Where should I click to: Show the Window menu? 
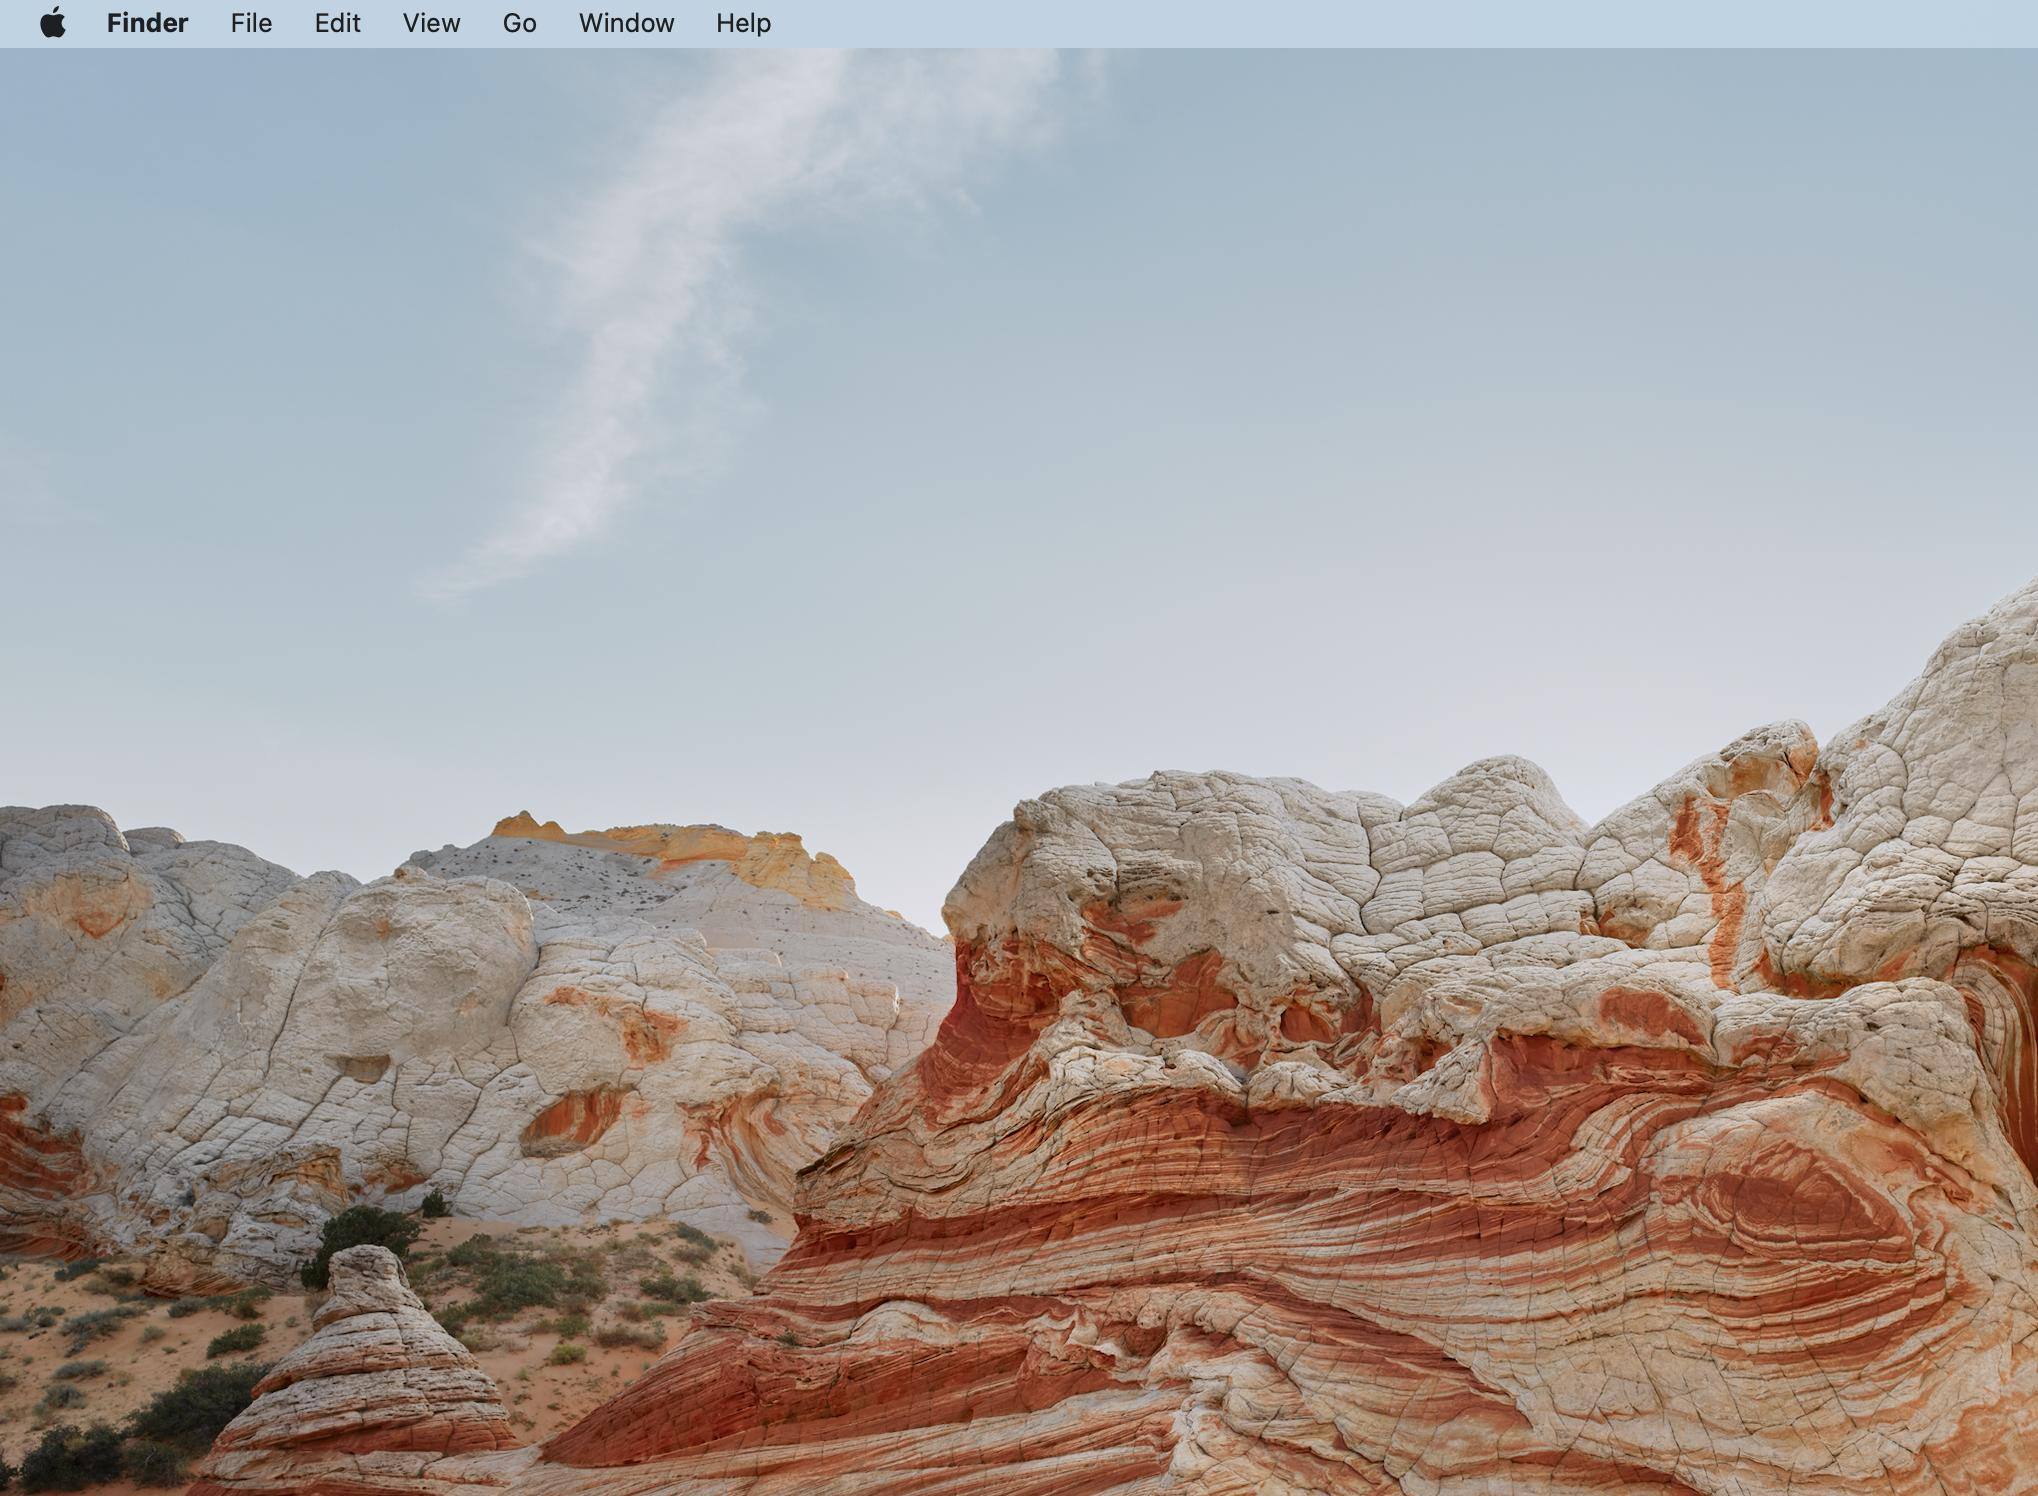click(x=626, y=23)
